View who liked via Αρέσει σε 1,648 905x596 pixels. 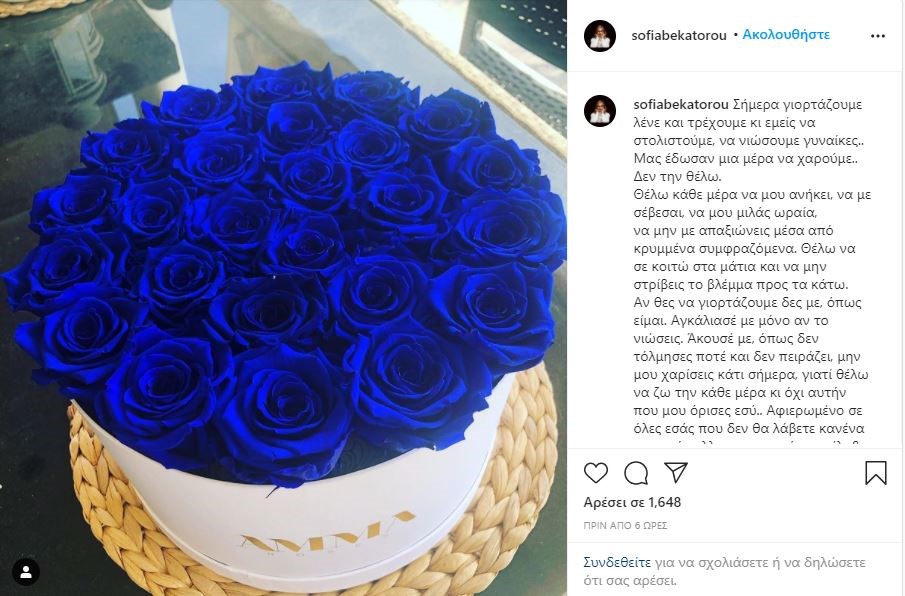pyautogui.click(x=632, y=503)
